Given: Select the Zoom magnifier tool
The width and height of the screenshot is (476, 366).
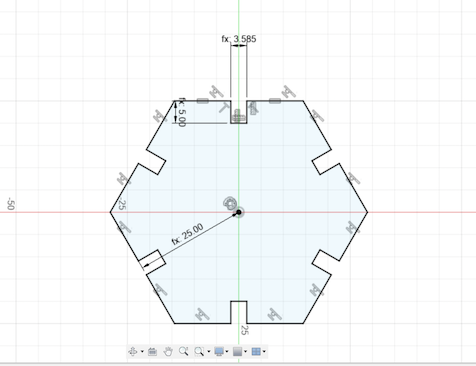Looking at the screenshot, I should click(x=183, y=351).
